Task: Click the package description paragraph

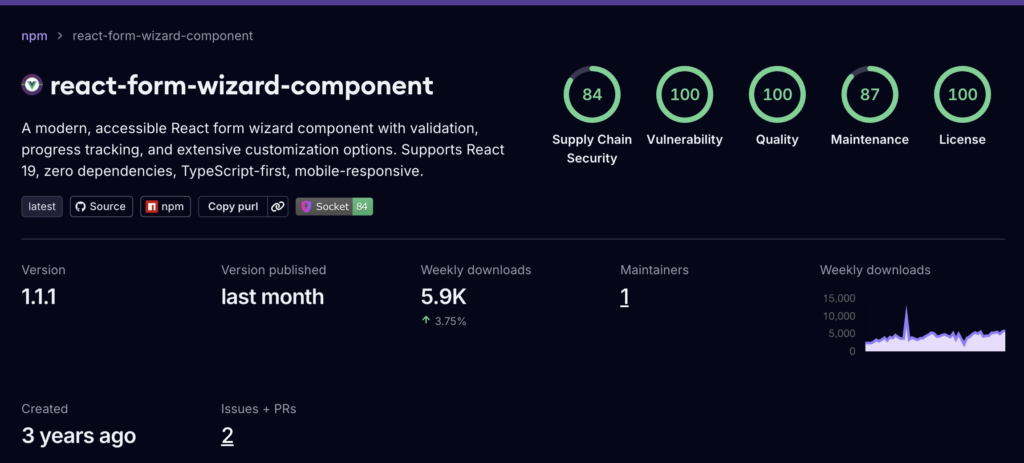Action: (263, 150)
